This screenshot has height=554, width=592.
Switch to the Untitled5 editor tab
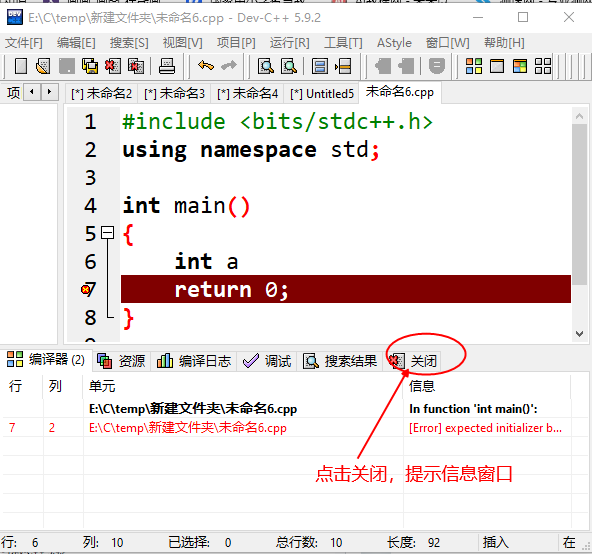pos(322,94)
